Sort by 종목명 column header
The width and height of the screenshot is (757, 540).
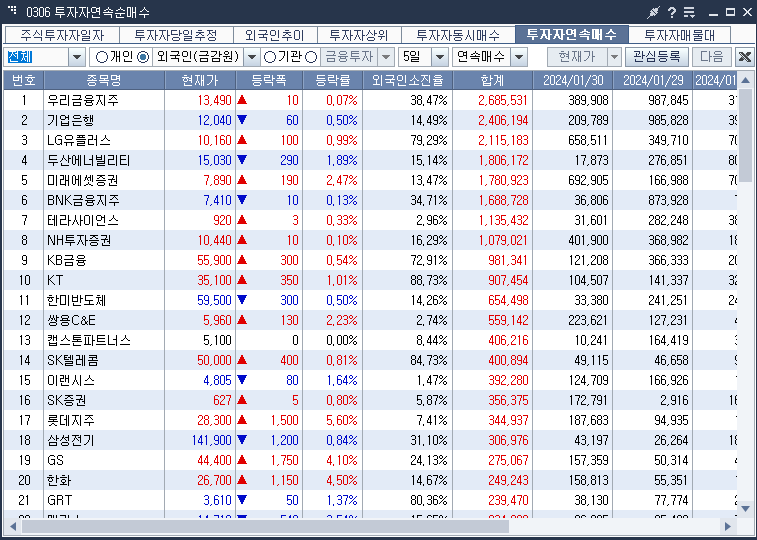click(x=104, y=80)
